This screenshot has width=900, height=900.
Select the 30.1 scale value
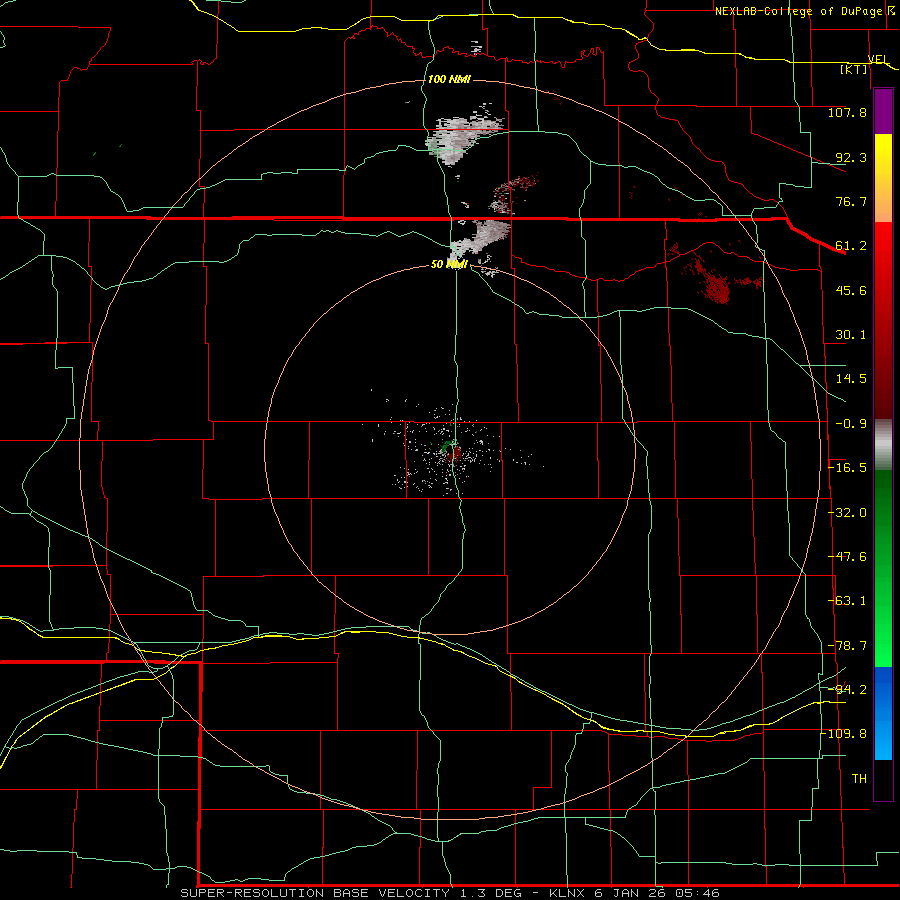tap(851, 335)
